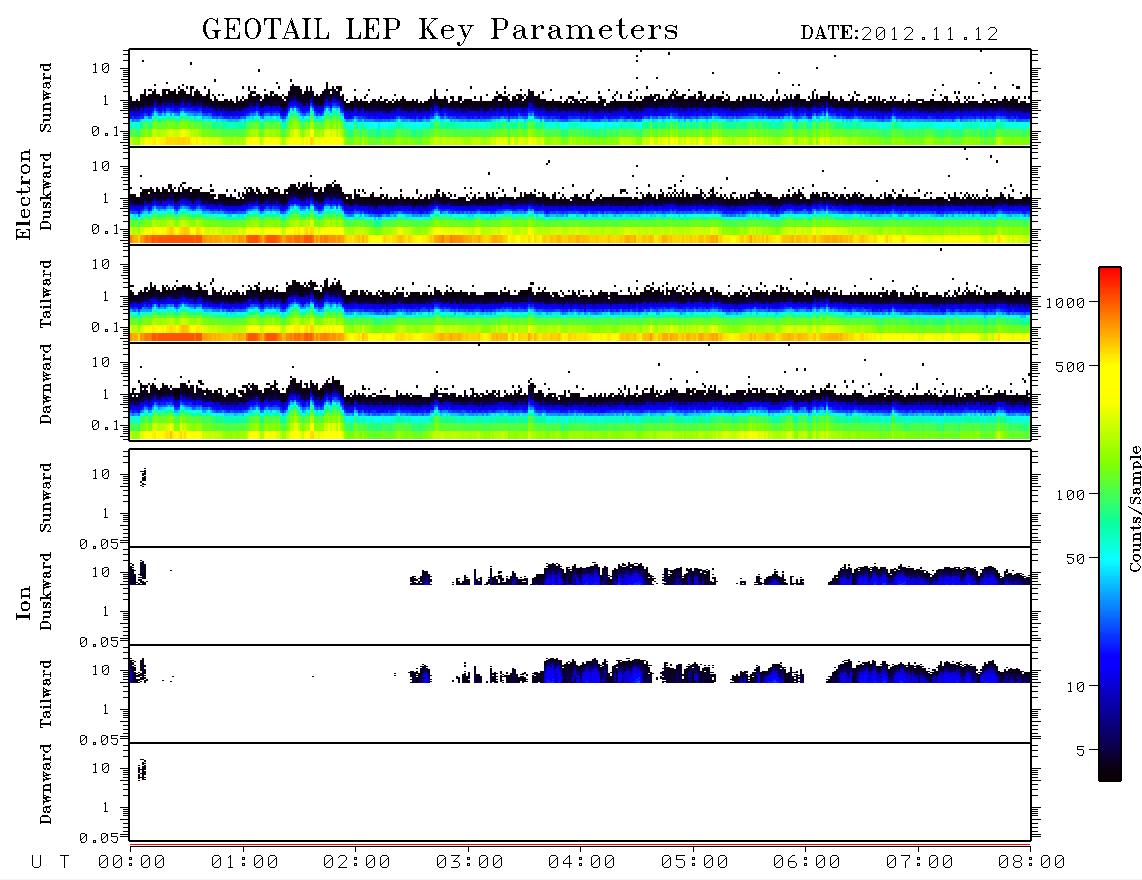Click the "10" tick of Electron Tailward

coord(101,264)
